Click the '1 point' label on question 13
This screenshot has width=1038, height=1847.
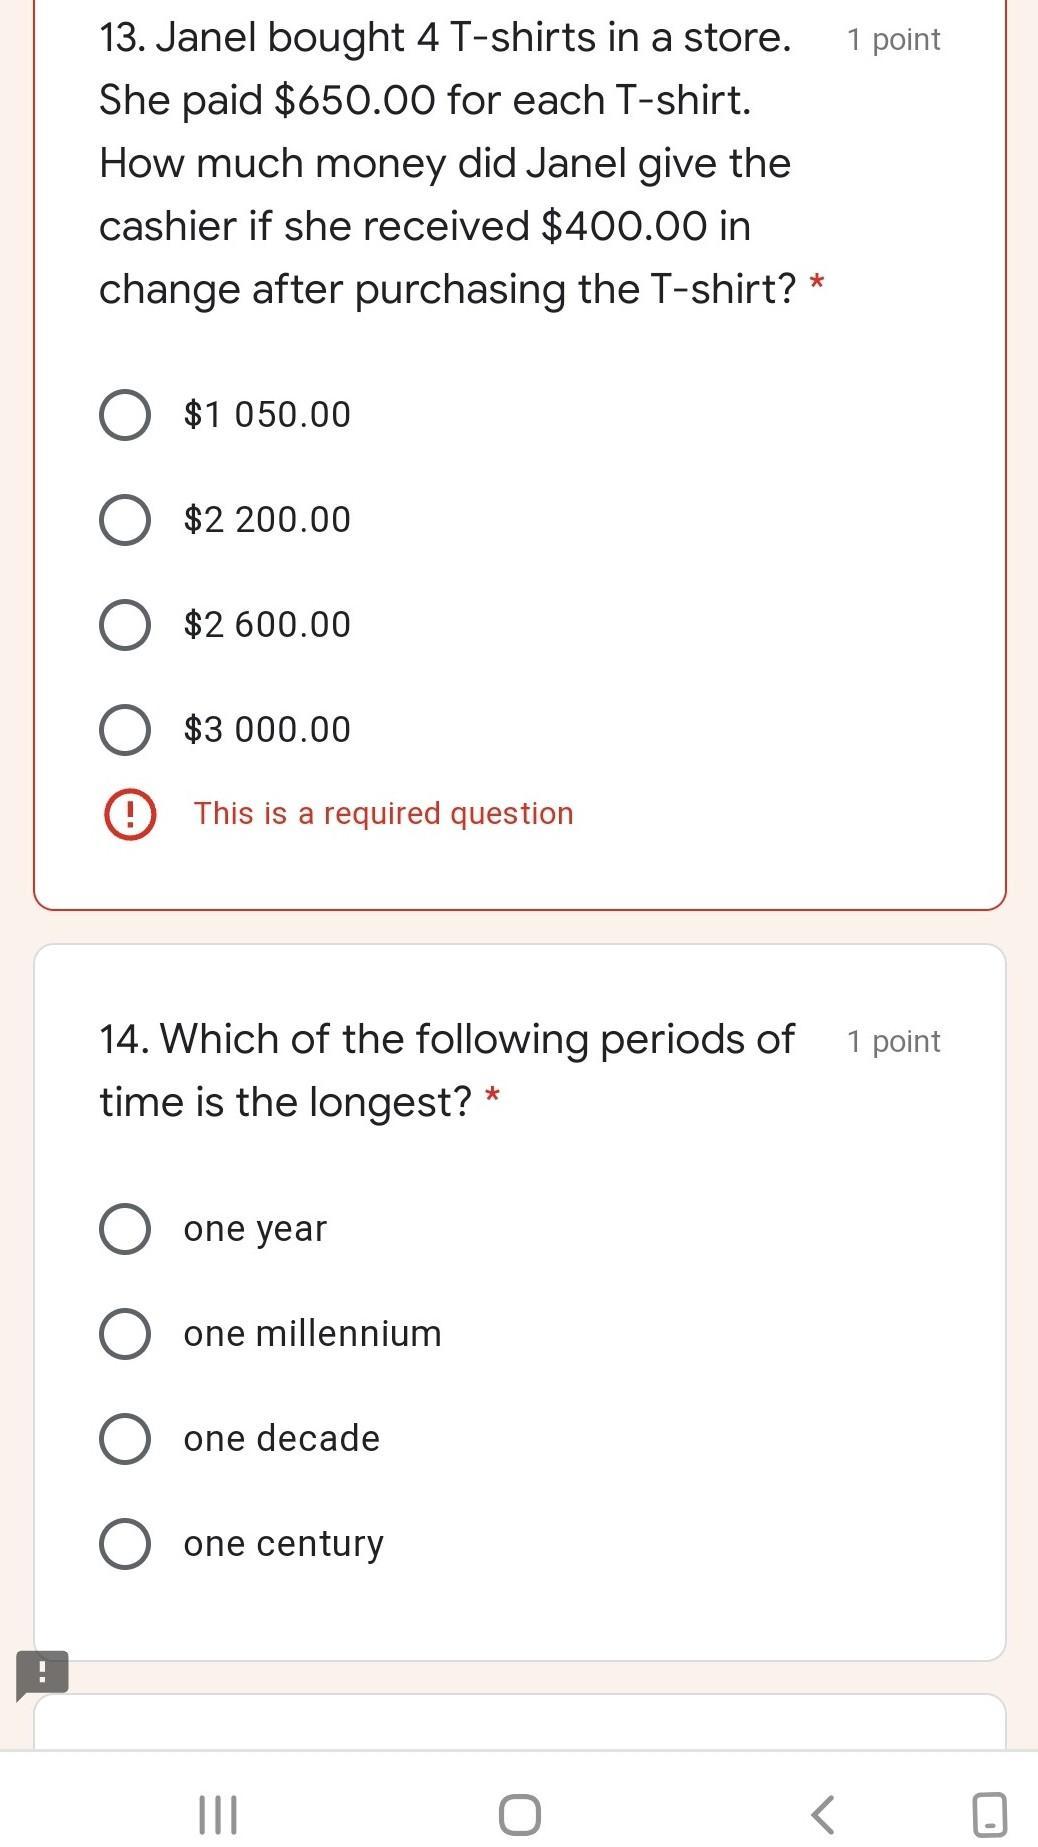click(x=893, y=40)
